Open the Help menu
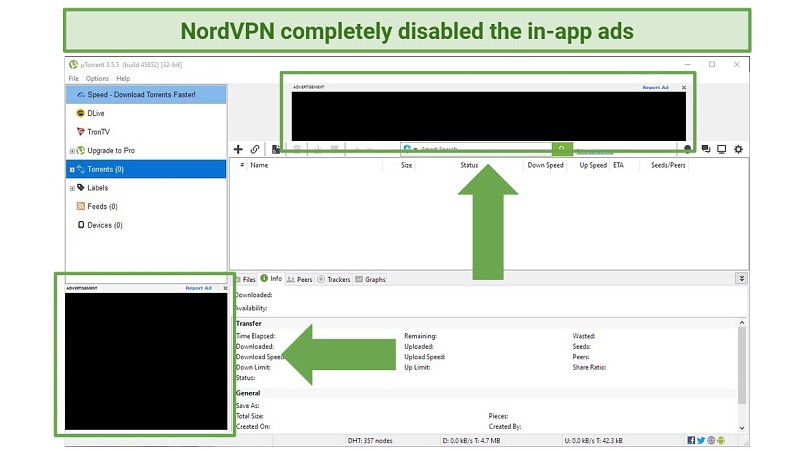Image resolution: width=806 pixels, height=453 pixels. coord(123,79)
